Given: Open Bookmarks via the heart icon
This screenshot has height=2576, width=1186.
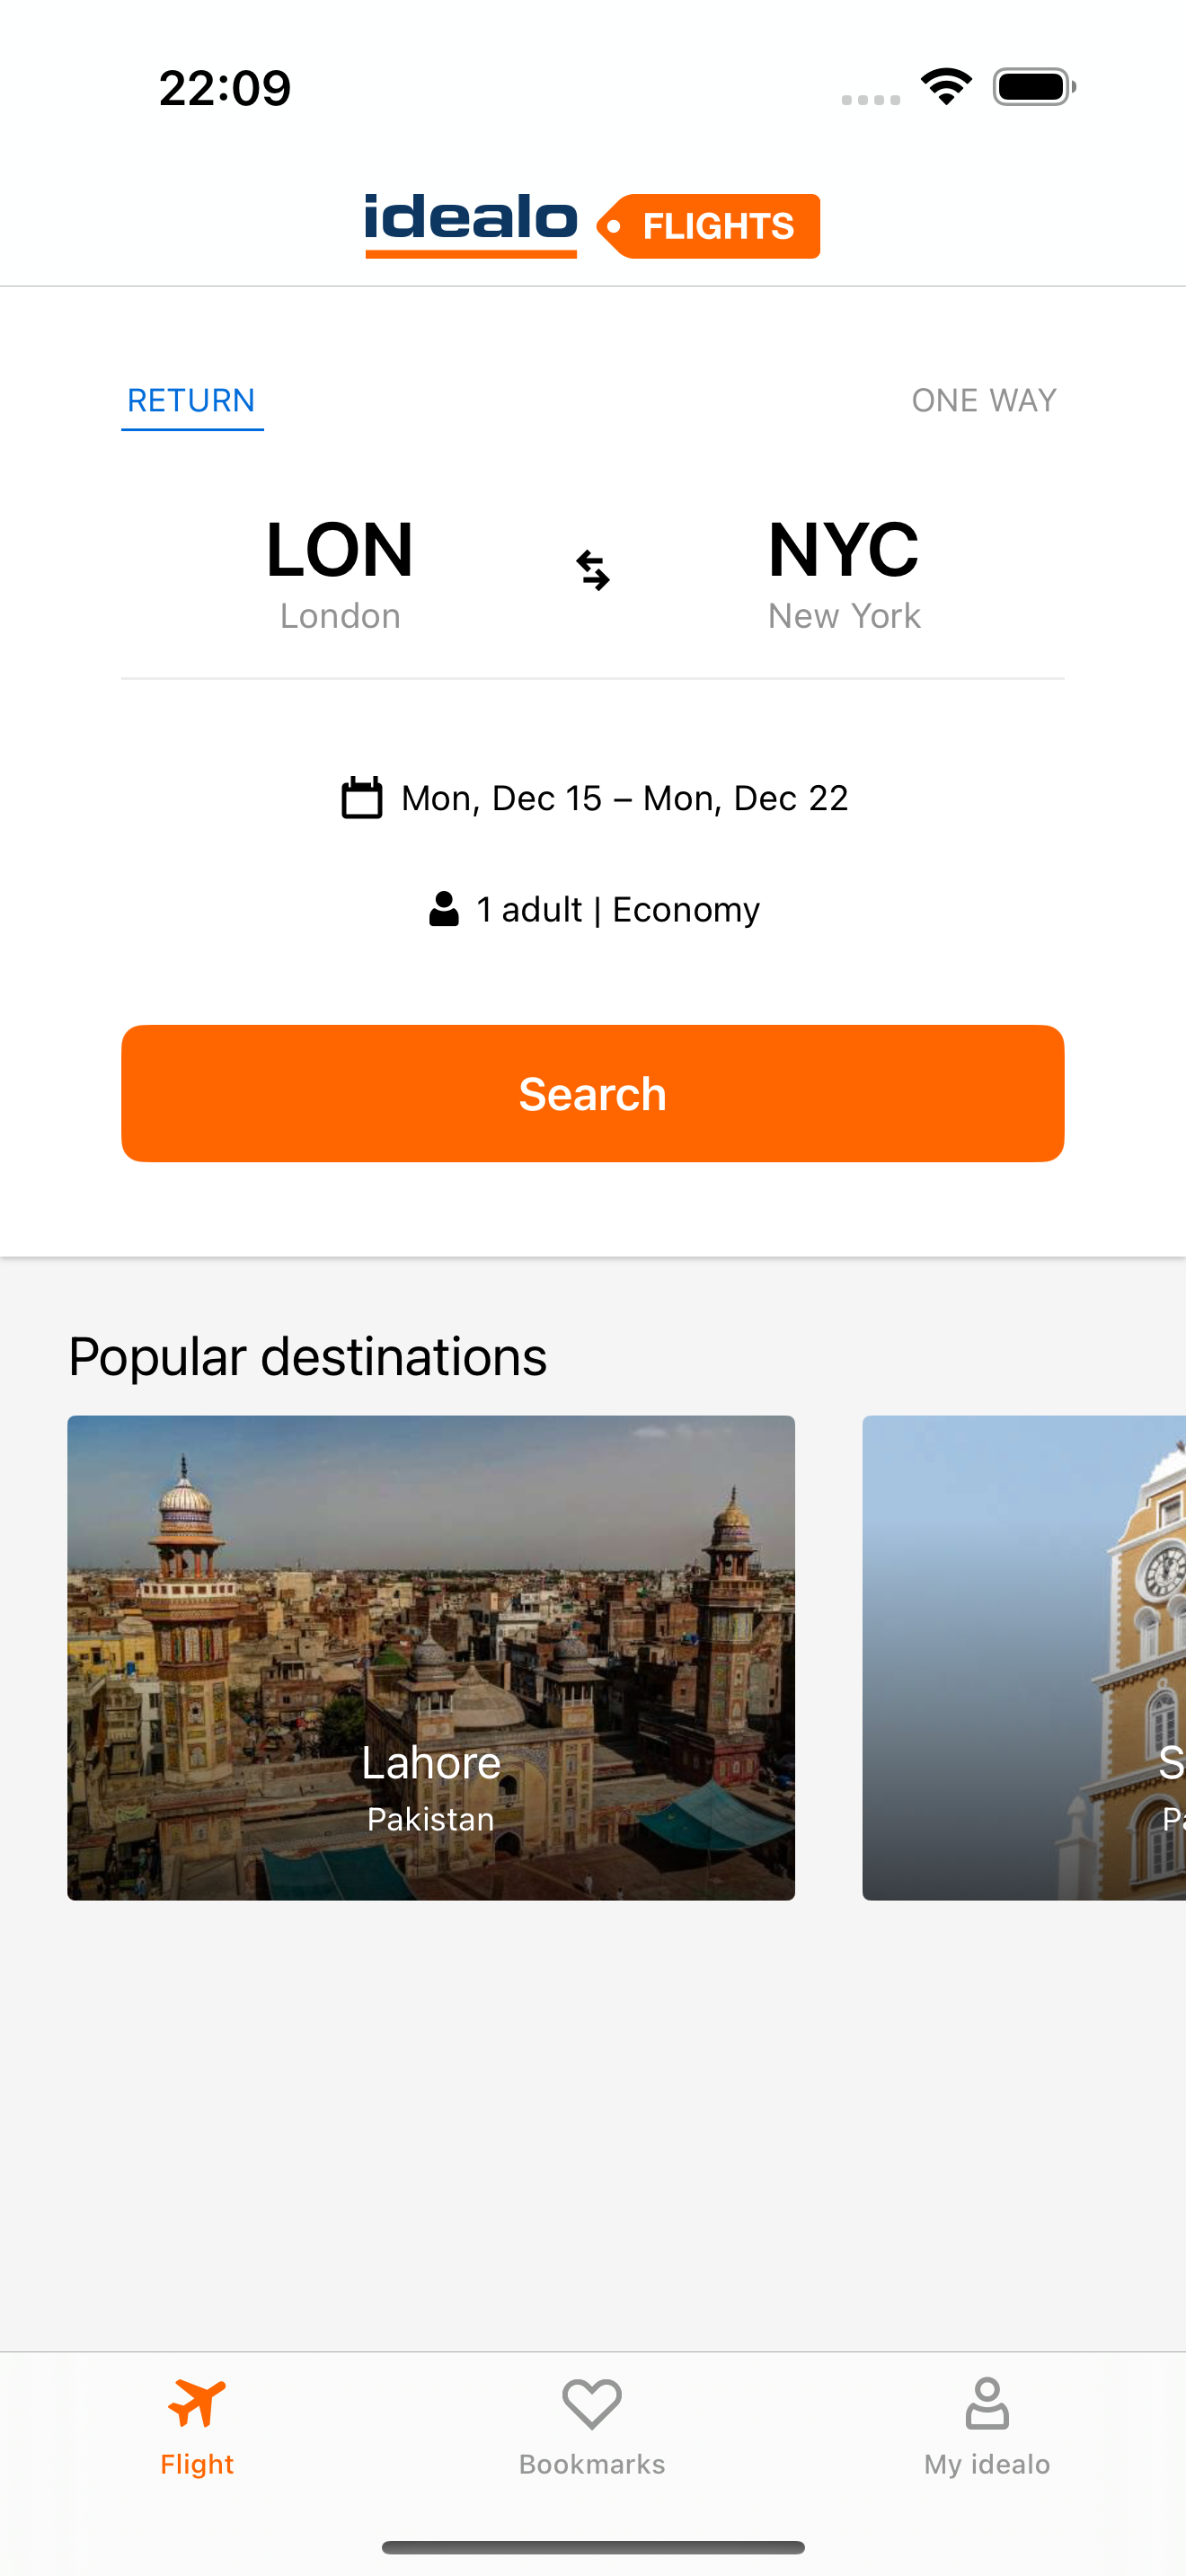Looking at the screenshot, I should (591, 2400).
